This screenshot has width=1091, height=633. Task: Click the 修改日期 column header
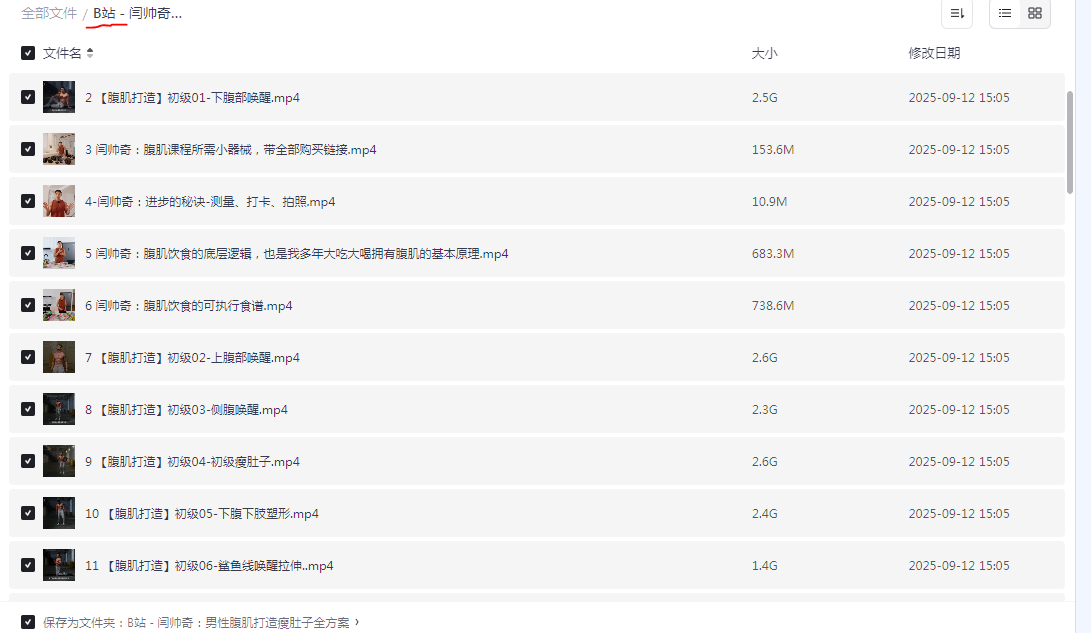click(934, 53)
